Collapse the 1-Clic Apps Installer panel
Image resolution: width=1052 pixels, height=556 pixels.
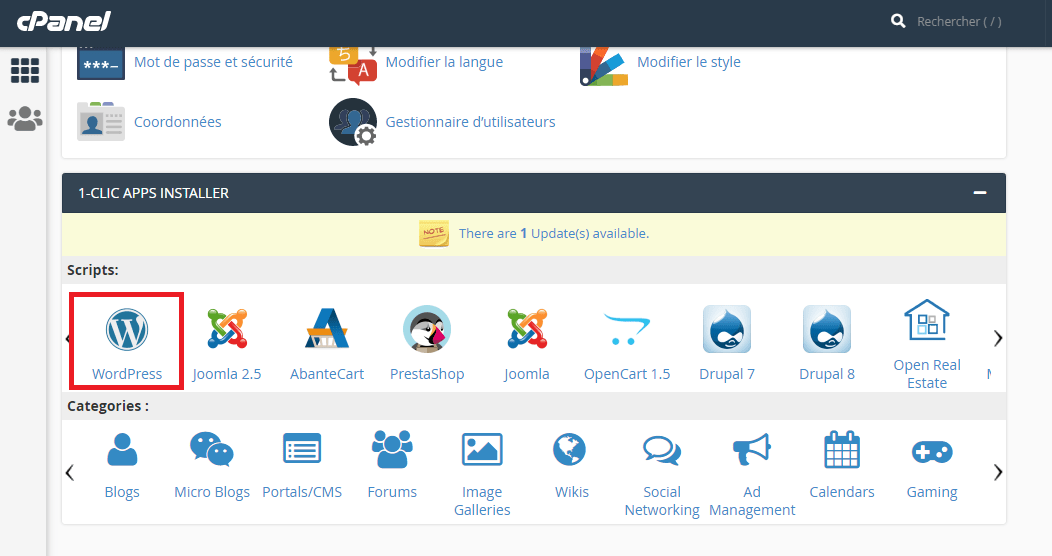point(980,193)
